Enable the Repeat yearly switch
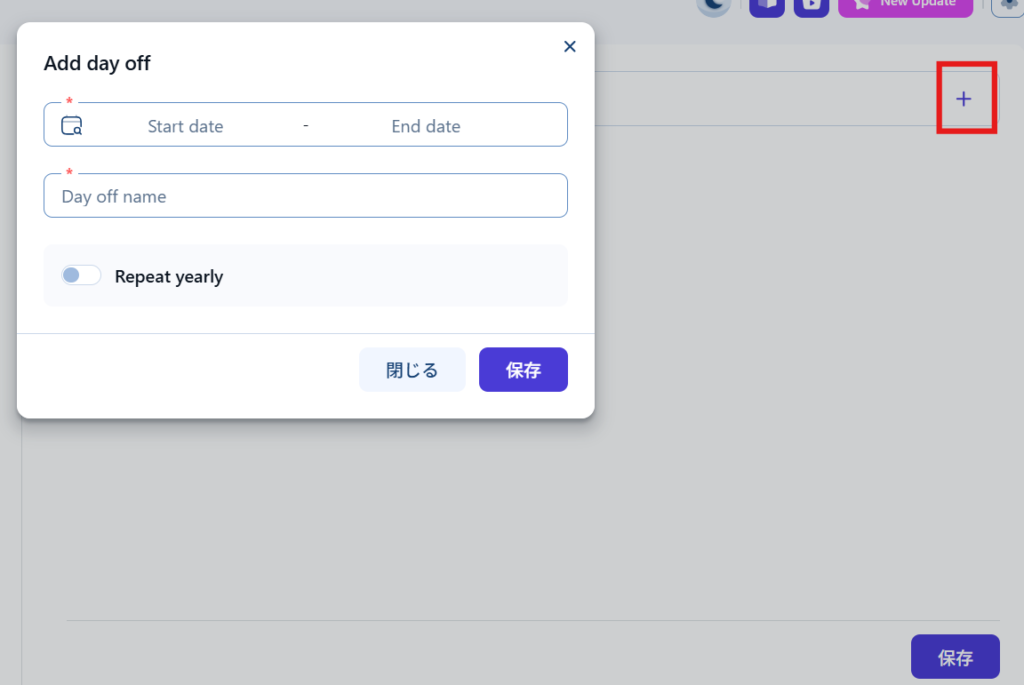Viewport: 1024px width, 685px height. pyautogui.click(x=81, y=276)
